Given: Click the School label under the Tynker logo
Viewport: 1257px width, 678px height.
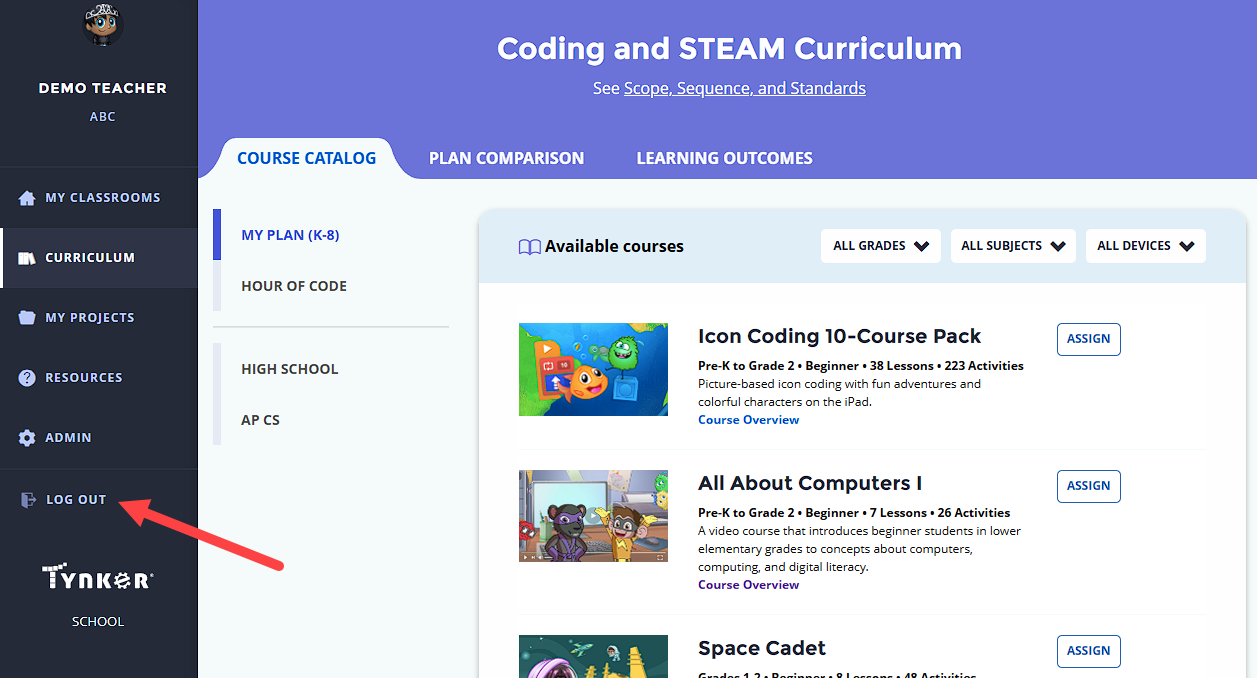Looking at the screenshot, I should (98, 622).
